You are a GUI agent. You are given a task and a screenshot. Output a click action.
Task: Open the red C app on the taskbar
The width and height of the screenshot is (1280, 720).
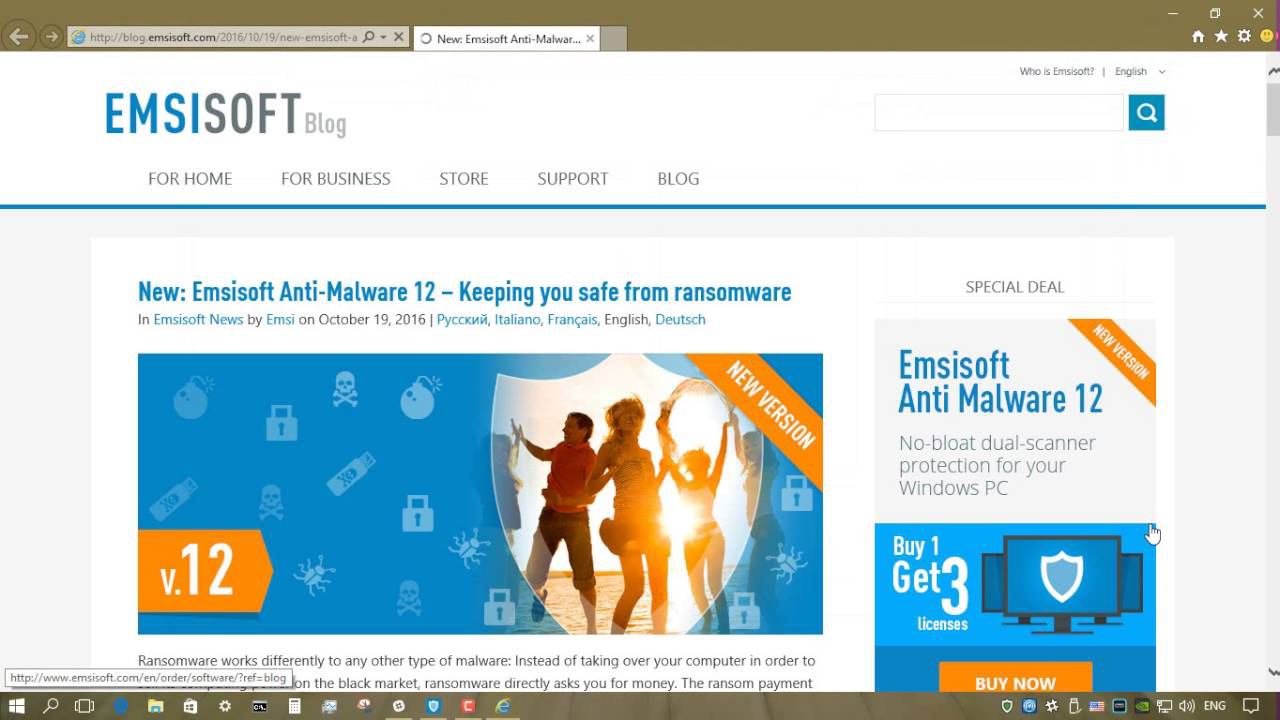(468, 706)
